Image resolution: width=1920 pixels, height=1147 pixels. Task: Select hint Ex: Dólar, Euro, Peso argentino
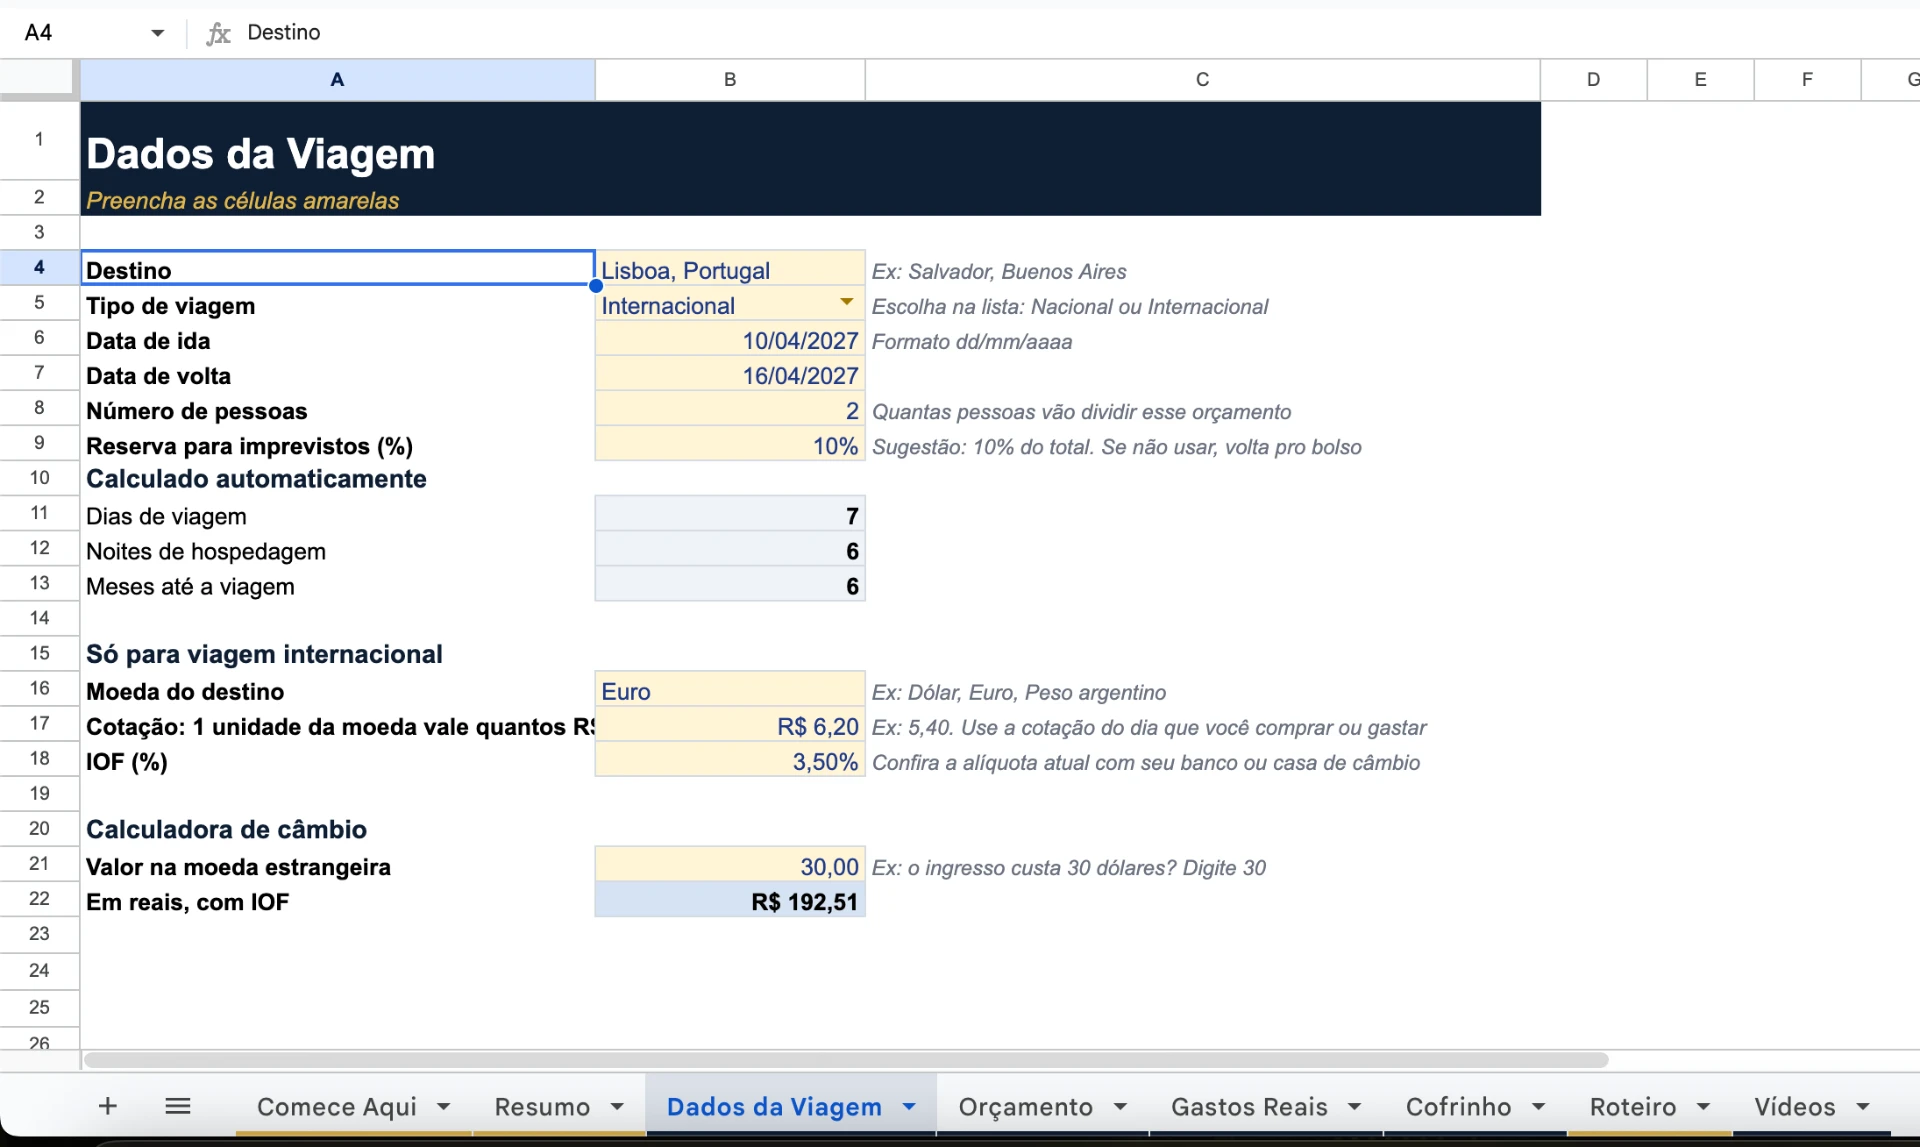tap(1018, 692)
